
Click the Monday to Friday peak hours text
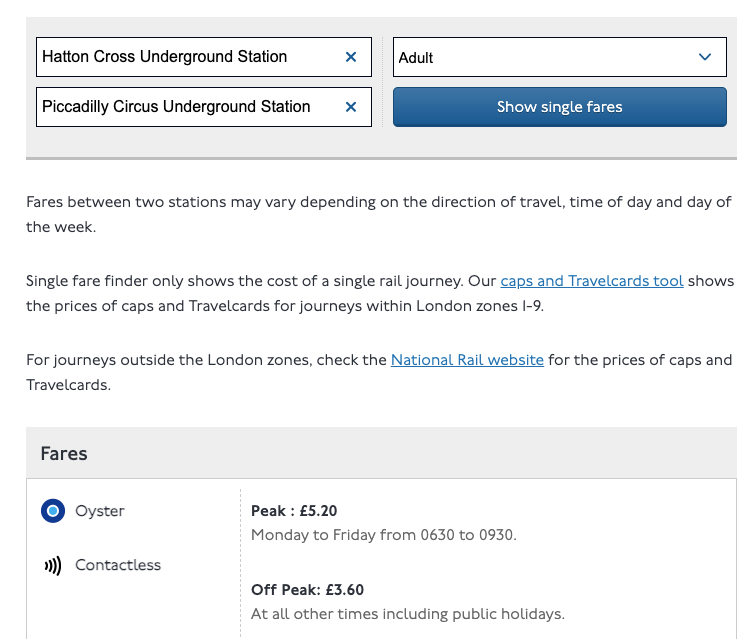[x=383, y=535]
